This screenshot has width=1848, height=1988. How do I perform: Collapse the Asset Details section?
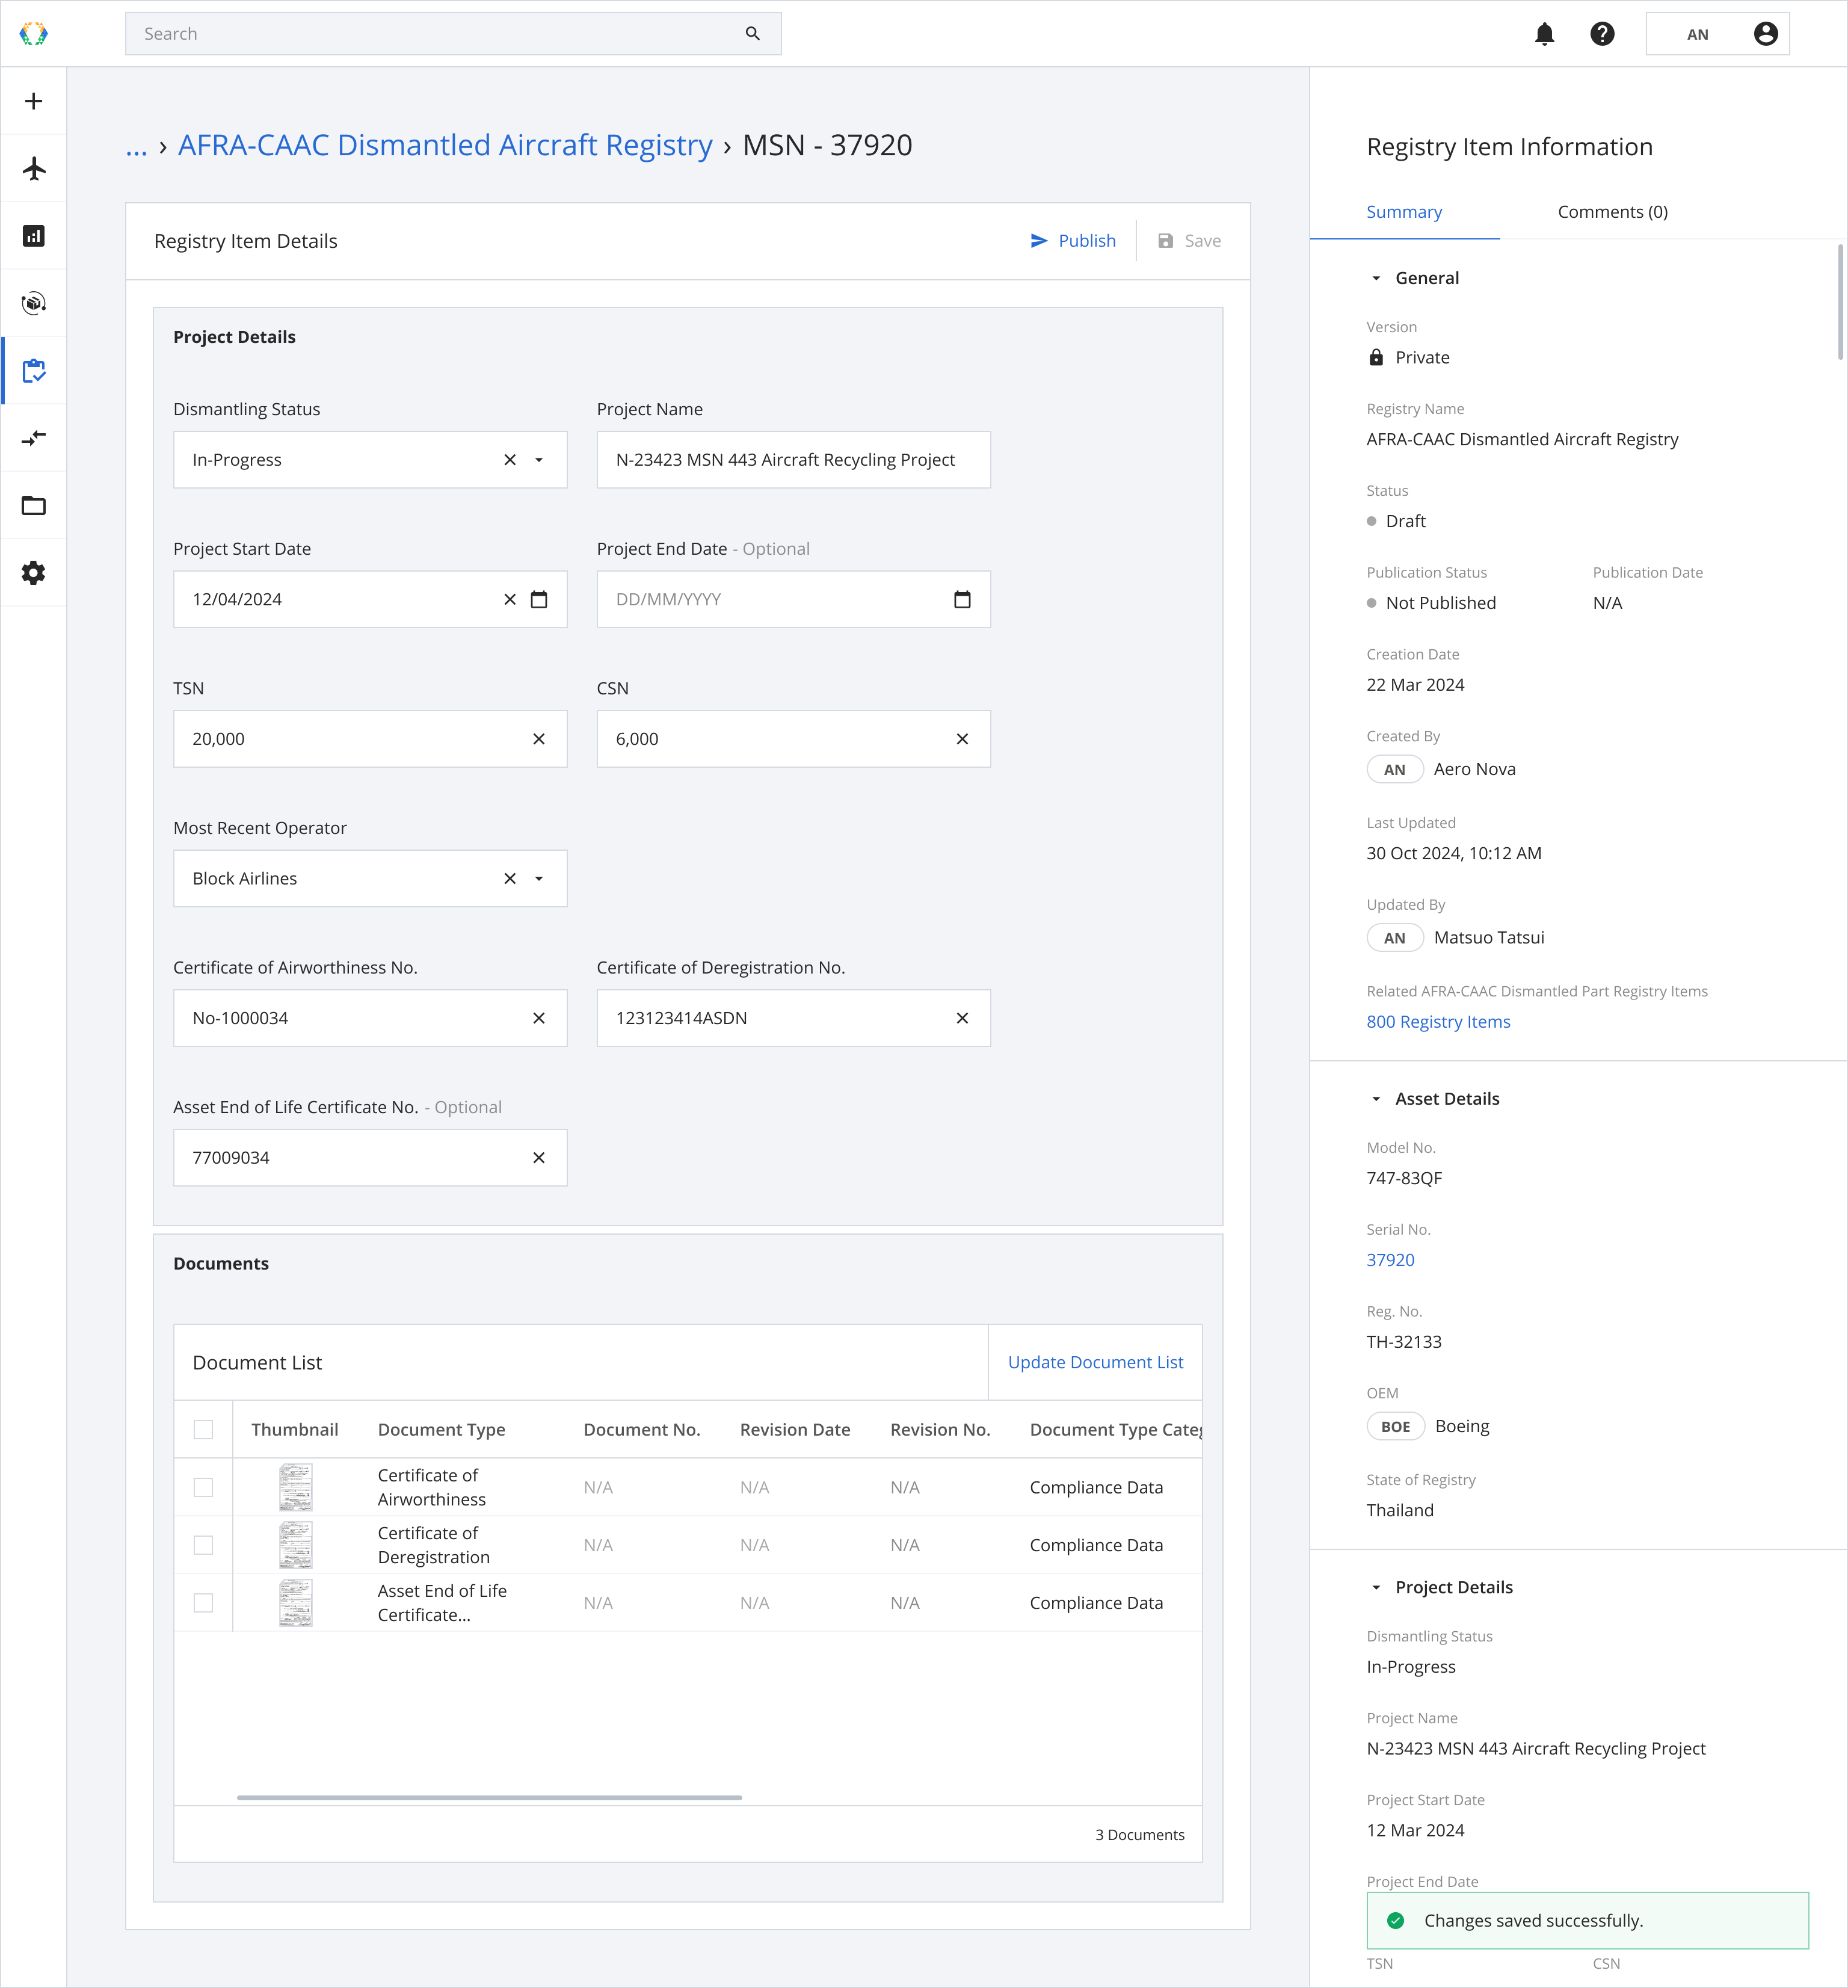1376,1099
